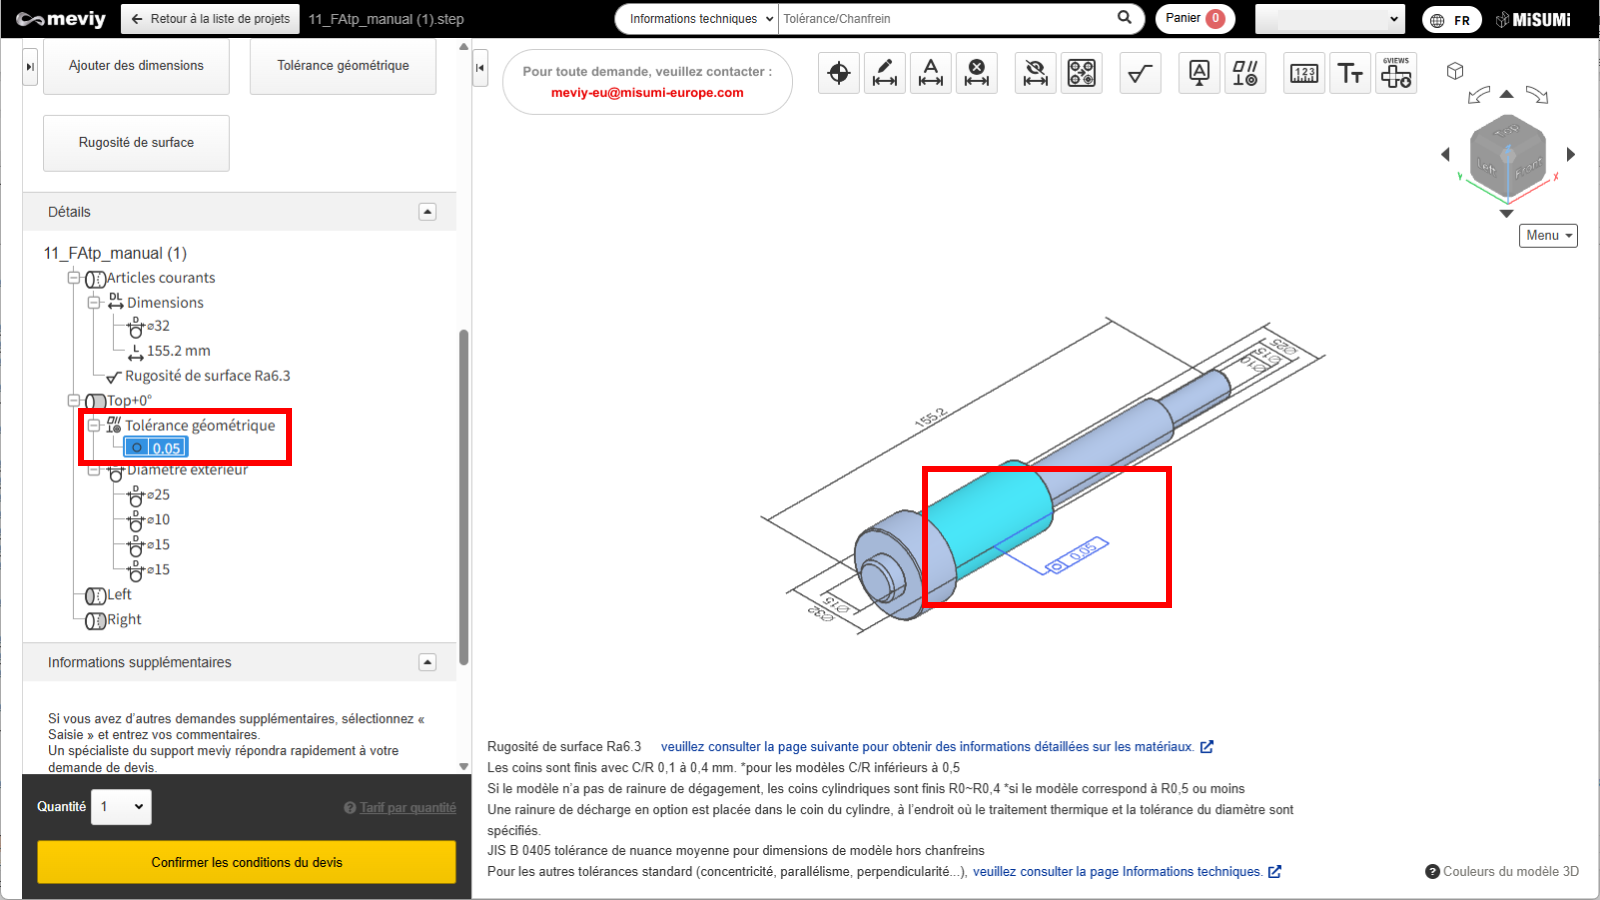Open the Quantité dropdown
The height and width of the screenshot is (900, 1600).
(122, 807)
